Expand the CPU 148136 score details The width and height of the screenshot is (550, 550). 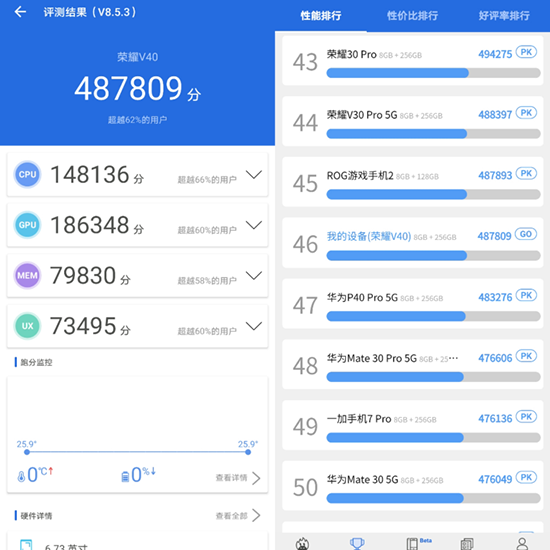[254, 174]
